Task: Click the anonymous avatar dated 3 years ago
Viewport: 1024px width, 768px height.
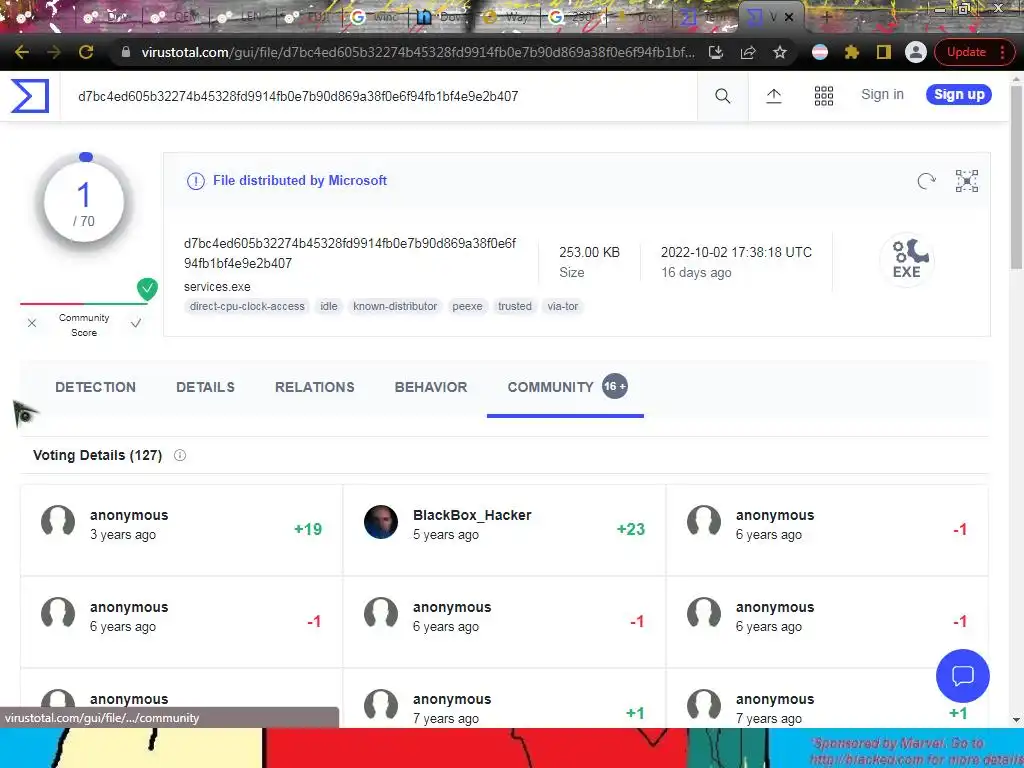Action: pyautogui.click(x=58, y=522)
